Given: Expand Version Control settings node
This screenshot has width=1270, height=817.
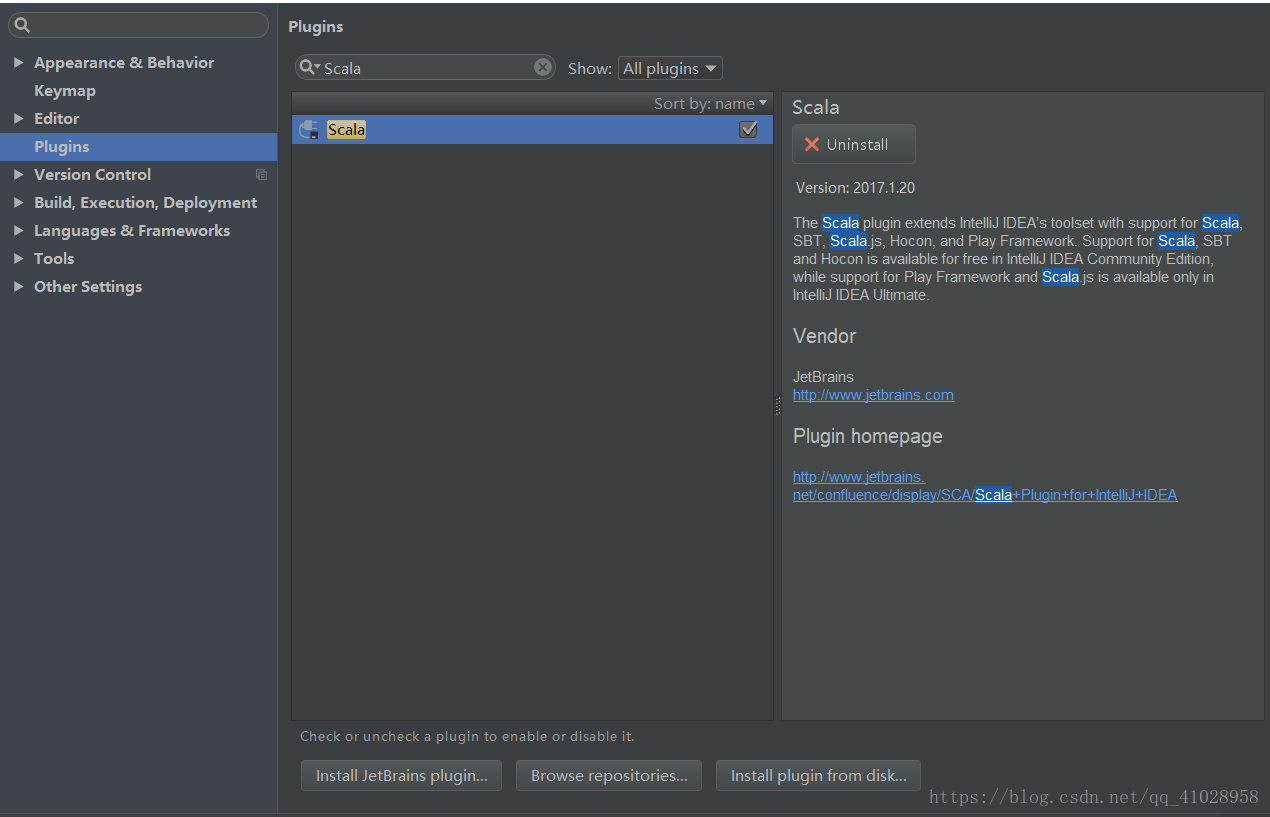Looking at the screenshot, I should point(18,174).
